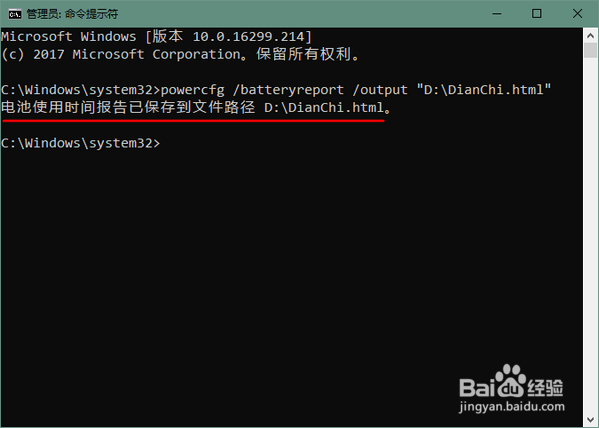Click the title bar text 管理员: 命令提示符
599x428 pixels.
72,14
